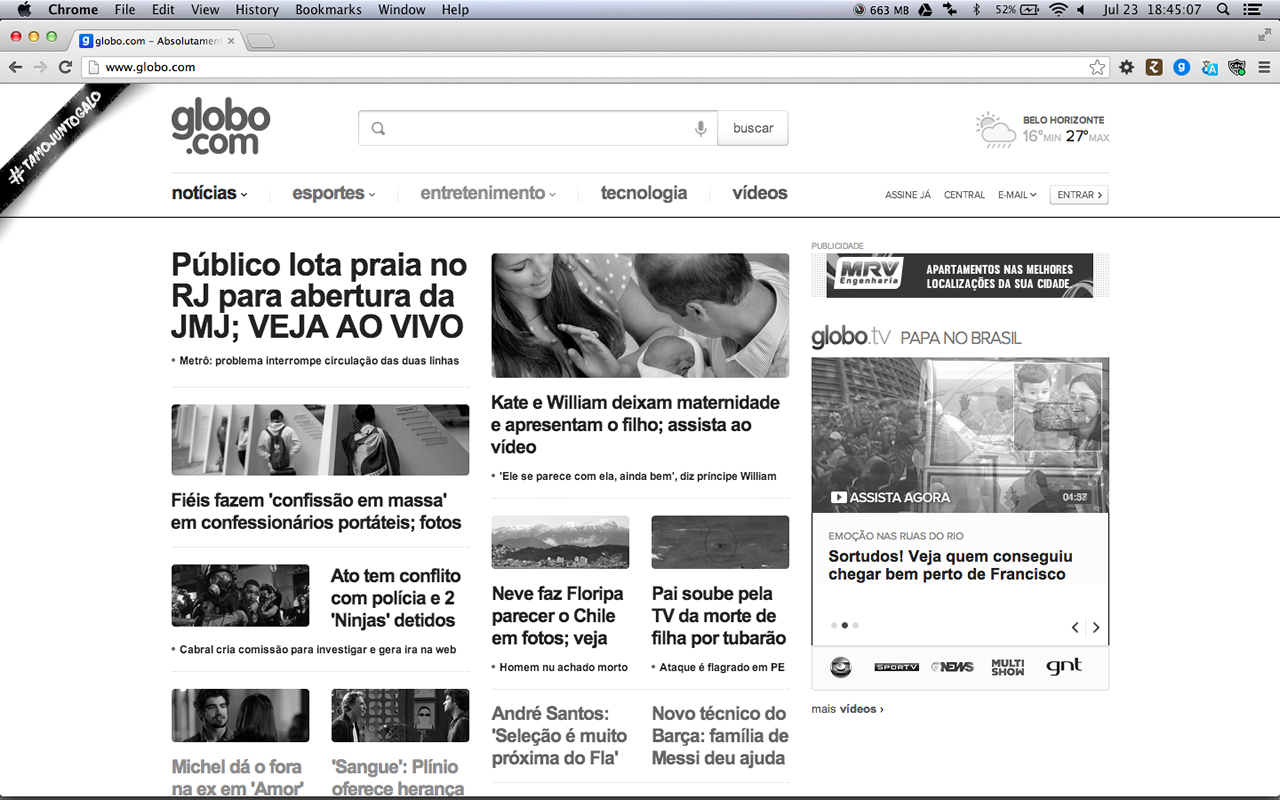1280x800 pixels.
Task: Click the Multishow channel icon
Action: click(x=1007, y=666)
